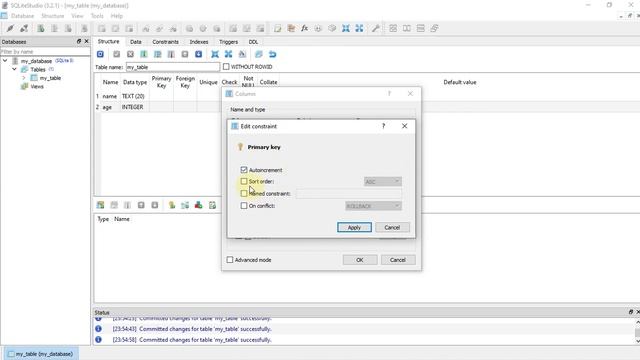The width and height of the screenshot is (640, 360).
Task: Click Rollback structure changes icon
Action: click(130, 54)
